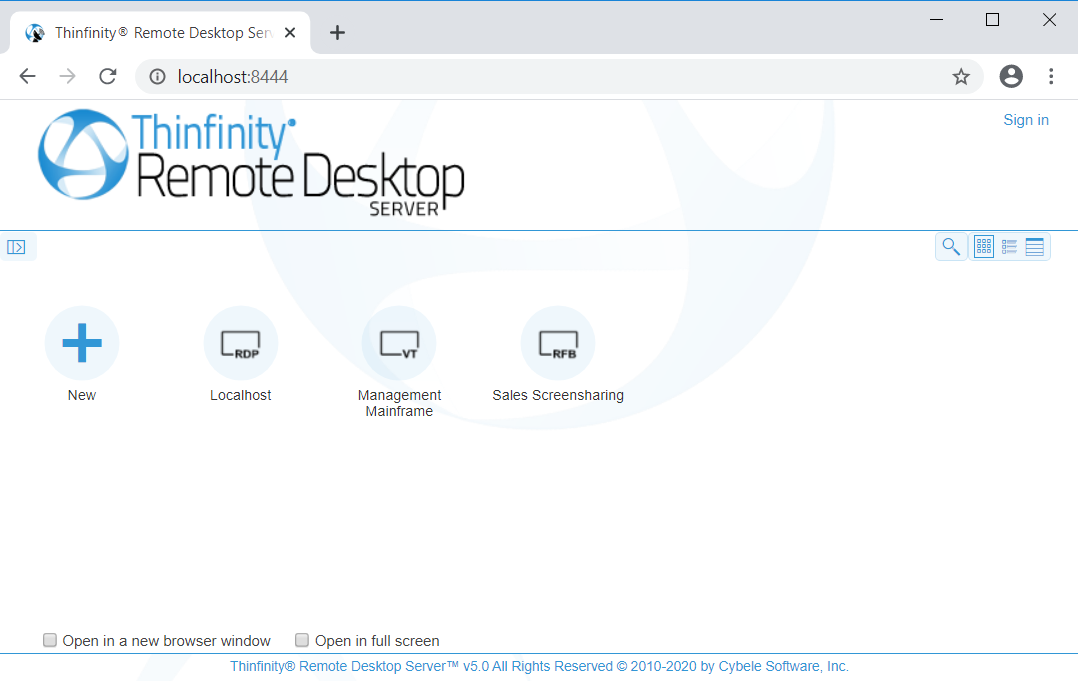
Task: Open the Cybele Software footer copyright link
Action: pos(540,666)
